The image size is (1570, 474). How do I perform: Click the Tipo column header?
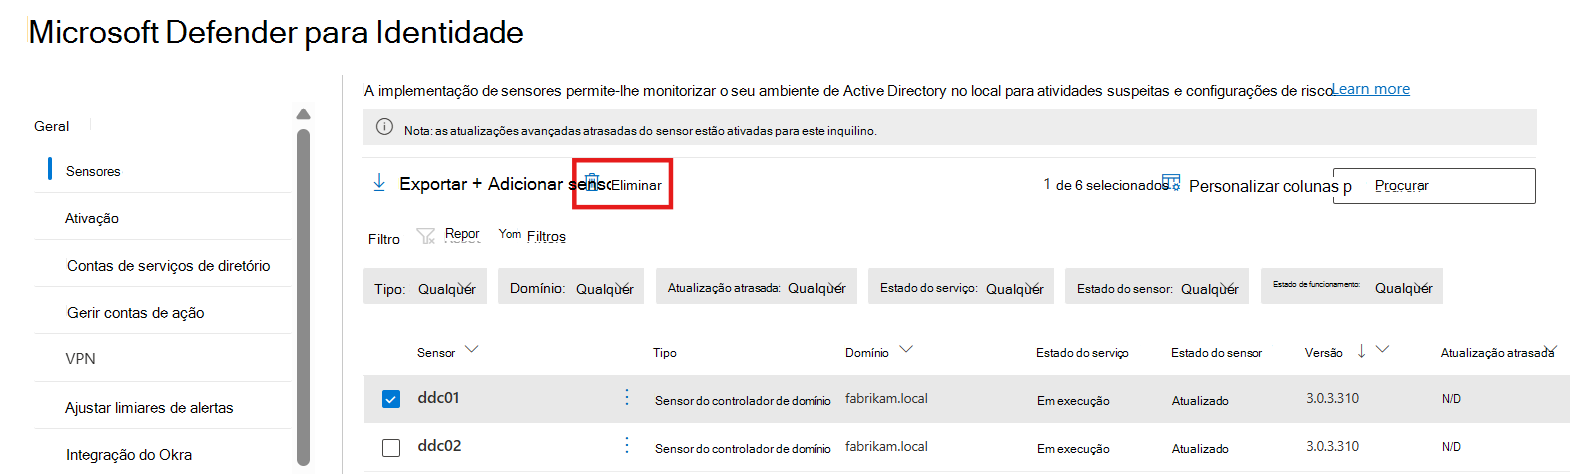point(665,352)
